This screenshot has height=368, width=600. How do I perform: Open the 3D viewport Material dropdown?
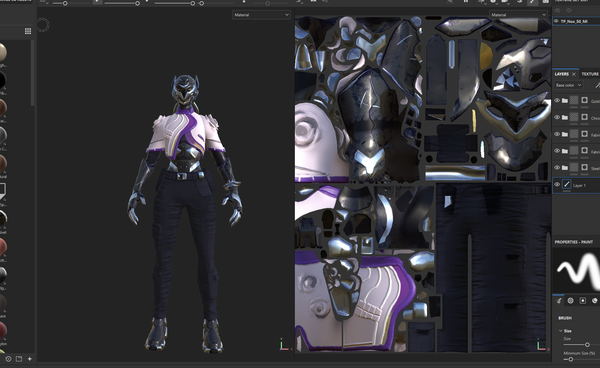tap(261, 15)
